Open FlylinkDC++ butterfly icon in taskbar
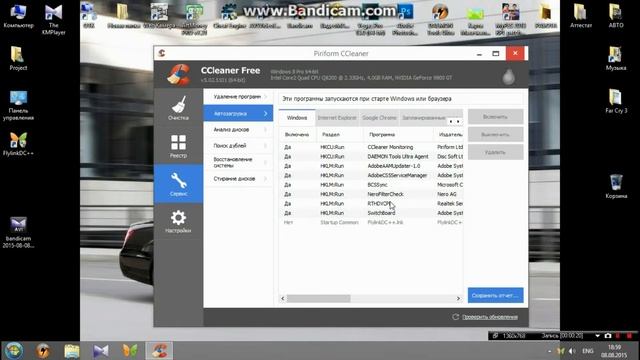The height and width of the screenshot is (360, 640). 130,351
